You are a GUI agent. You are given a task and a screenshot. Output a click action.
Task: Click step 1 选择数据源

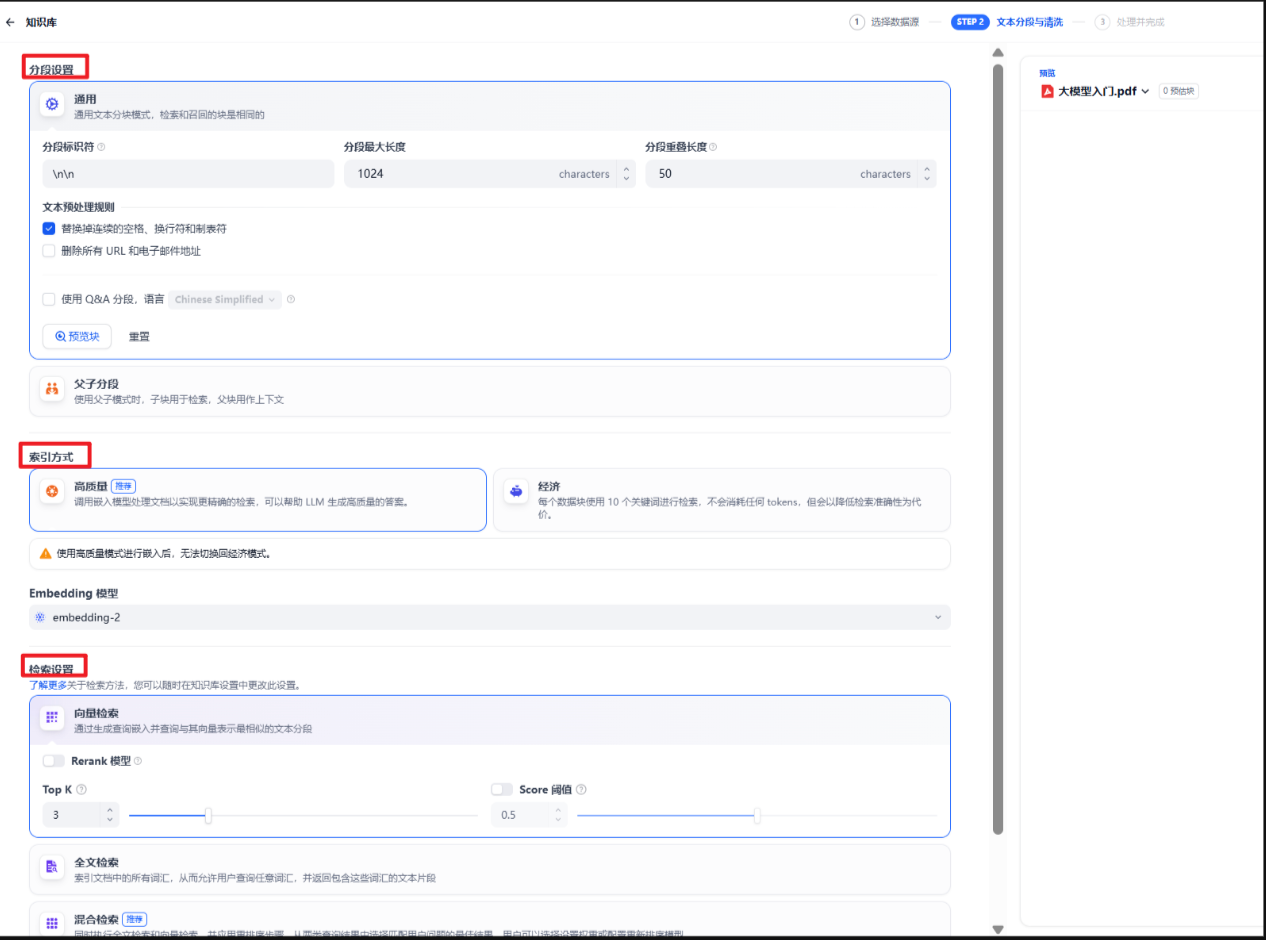click(884, 22)
